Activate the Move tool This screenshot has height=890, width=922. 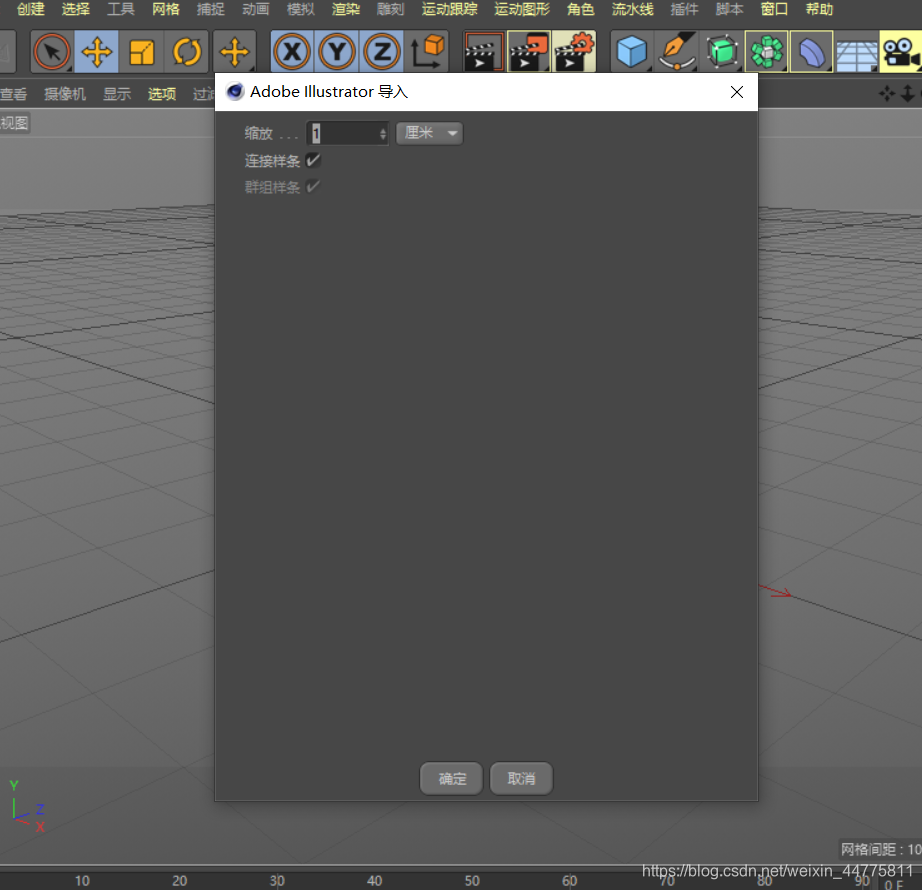[x=96, y=52]
